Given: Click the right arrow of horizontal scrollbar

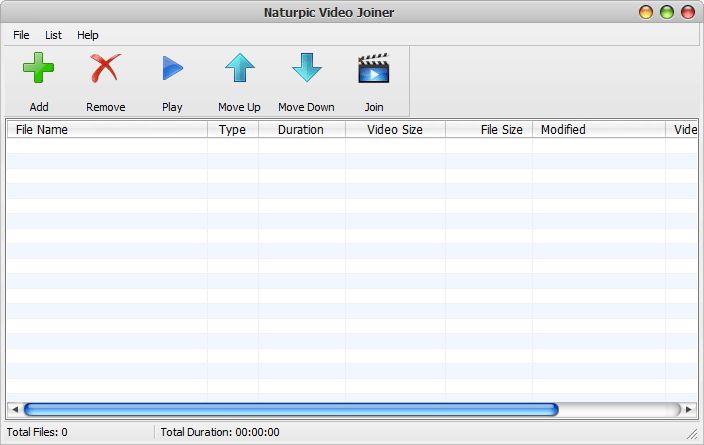Looking at the screenshot, I should click(689, 410).
